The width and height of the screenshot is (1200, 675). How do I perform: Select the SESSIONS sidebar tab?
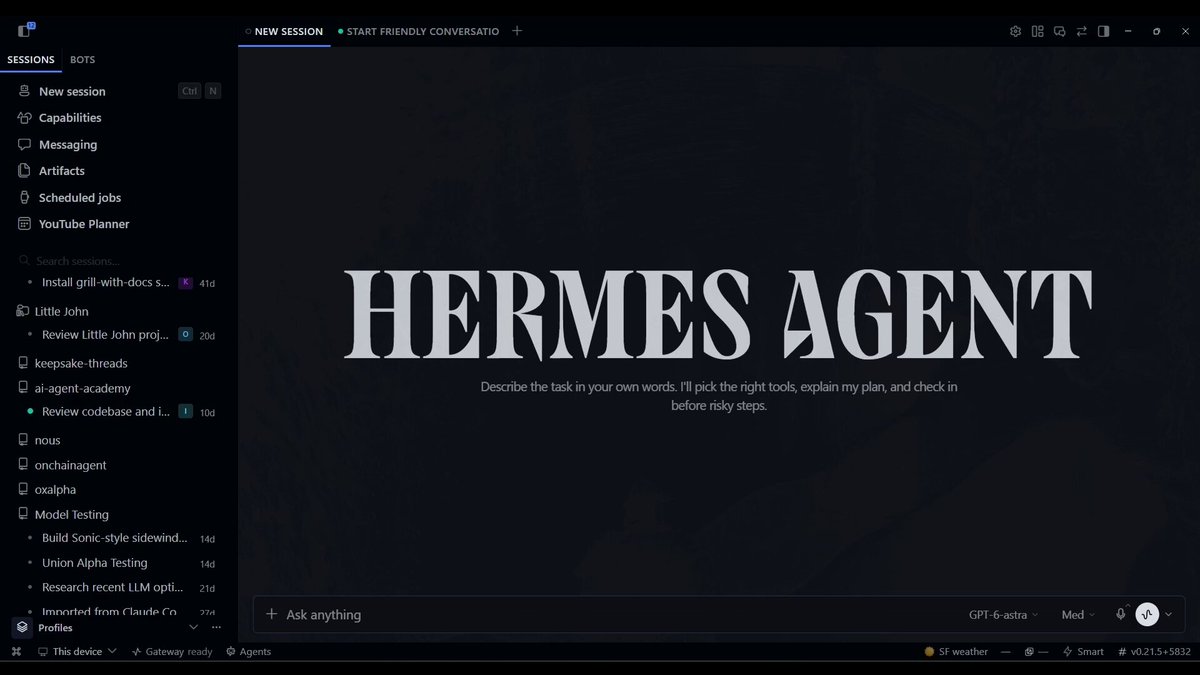[x=31, y=60]
